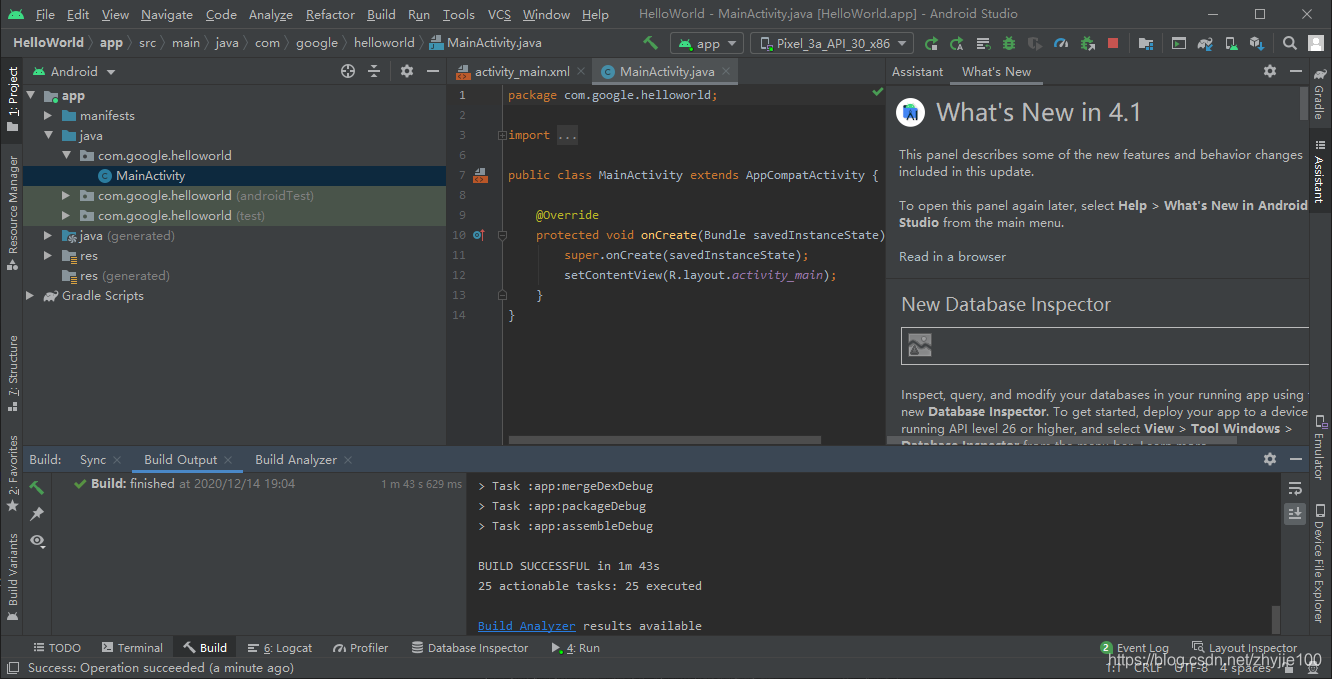1332x679 pixels.
Task: Click the green Debug app bug icon
Action: pyautogui.click(x=1009, y=43)
